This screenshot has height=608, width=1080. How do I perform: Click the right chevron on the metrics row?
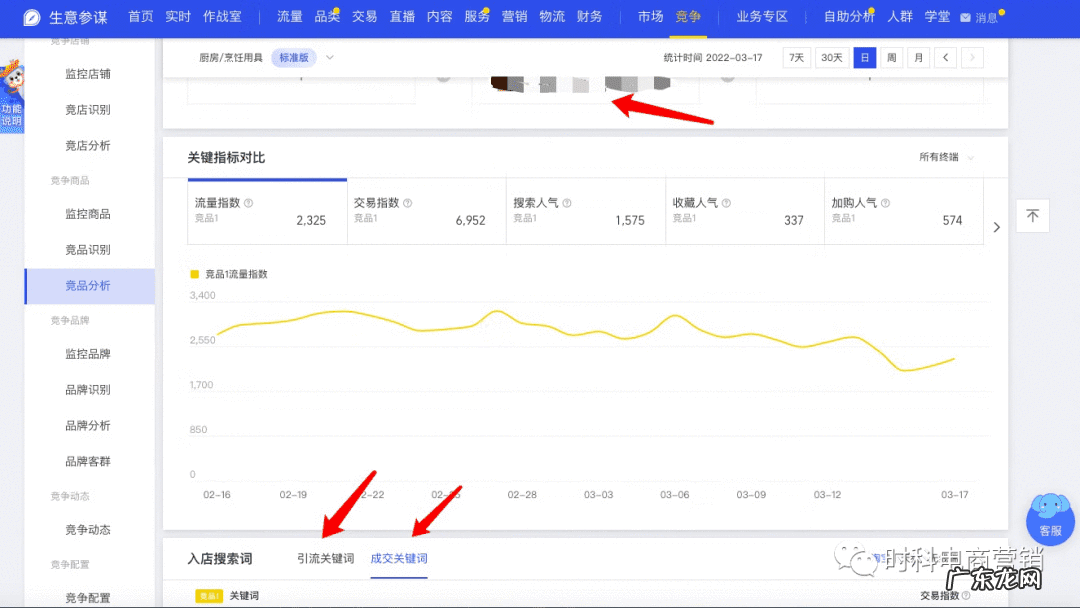(x=996, y=227)
